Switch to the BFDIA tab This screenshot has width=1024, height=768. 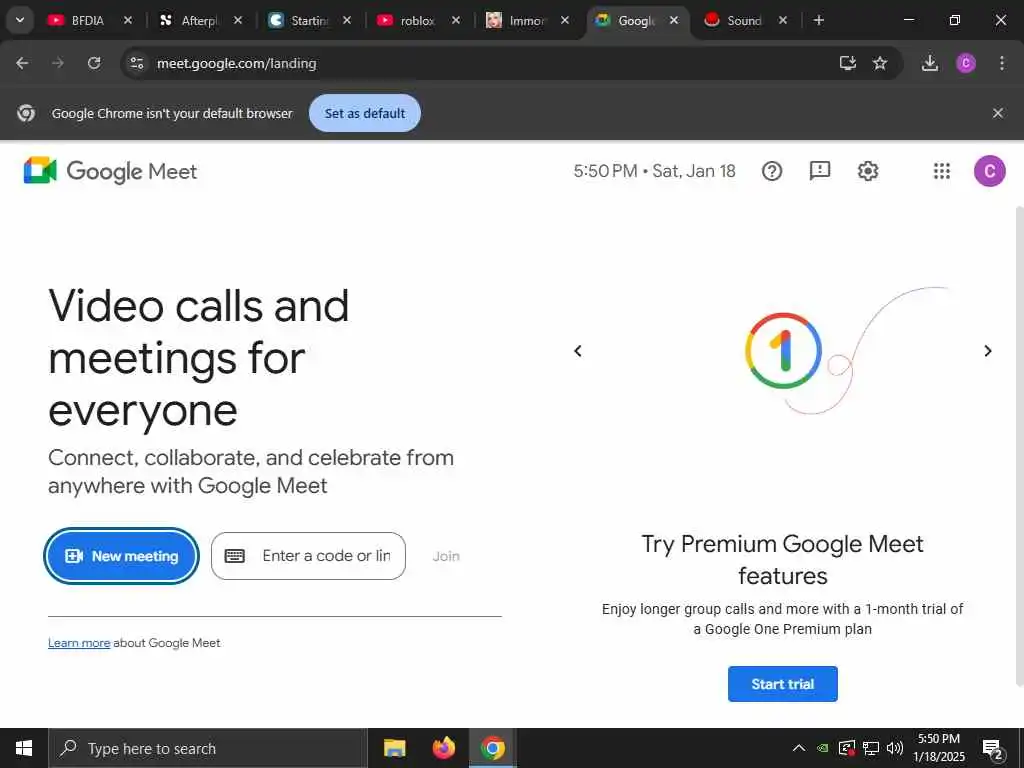click(x=88, y=20)
